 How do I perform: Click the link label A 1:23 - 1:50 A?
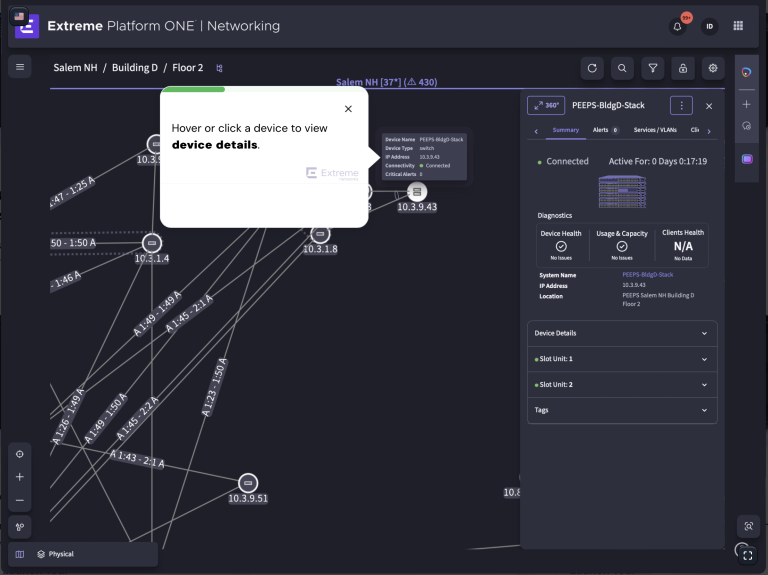[215, 388]
